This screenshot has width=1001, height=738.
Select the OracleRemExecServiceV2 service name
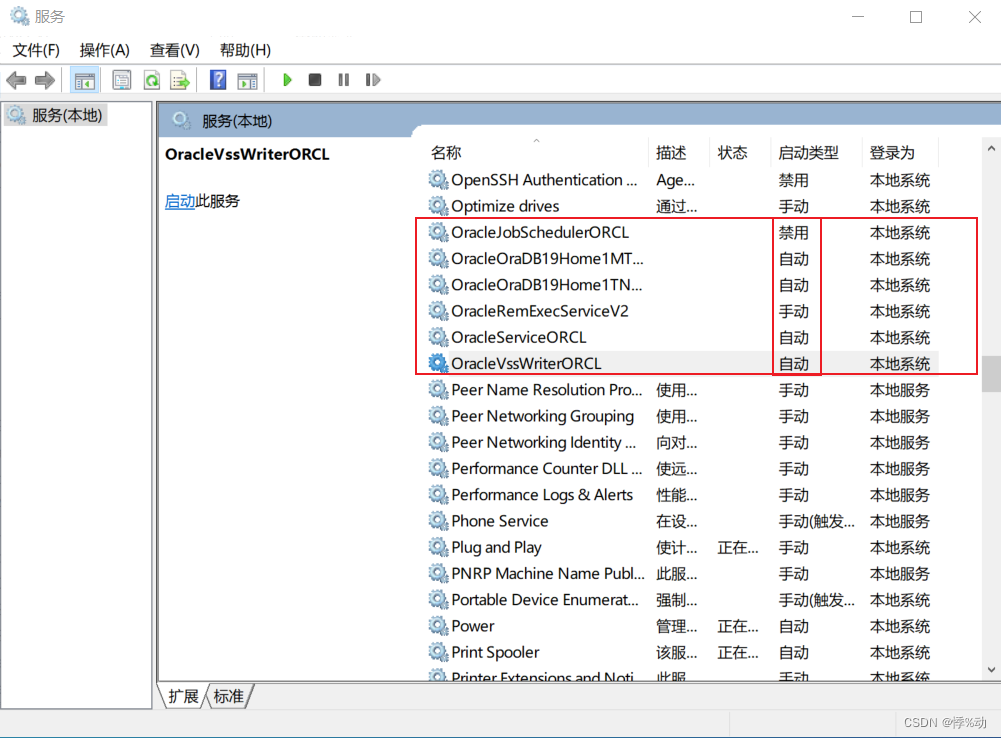540,311
